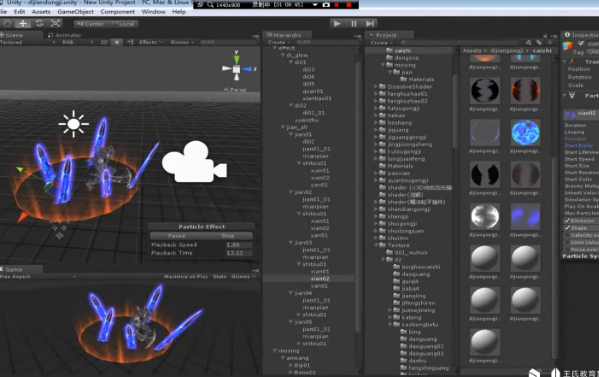Click the Play button
Viewport: 599px width, 377px height.
coord(337,24)
